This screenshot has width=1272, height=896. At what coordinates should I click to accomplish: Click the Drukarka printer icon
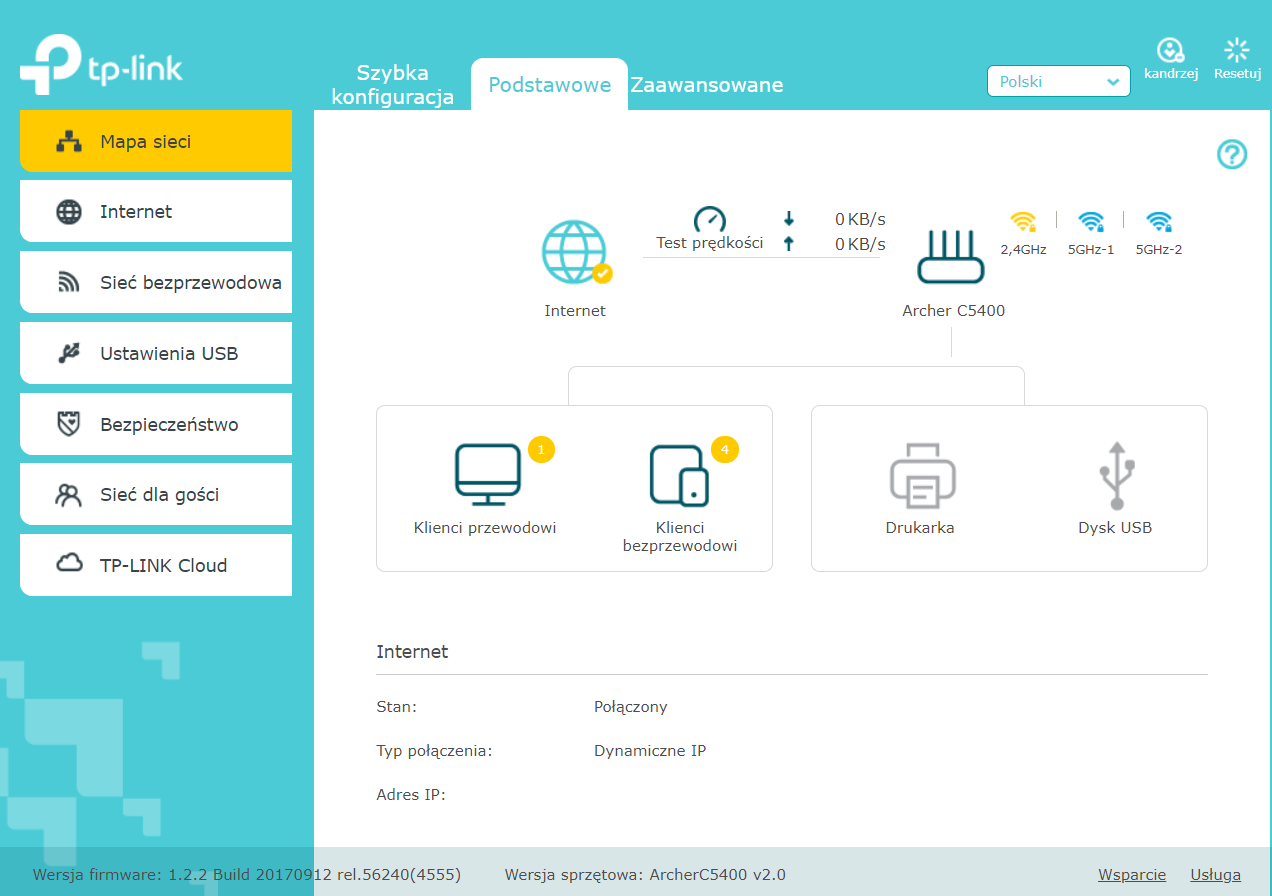[922, 477]
